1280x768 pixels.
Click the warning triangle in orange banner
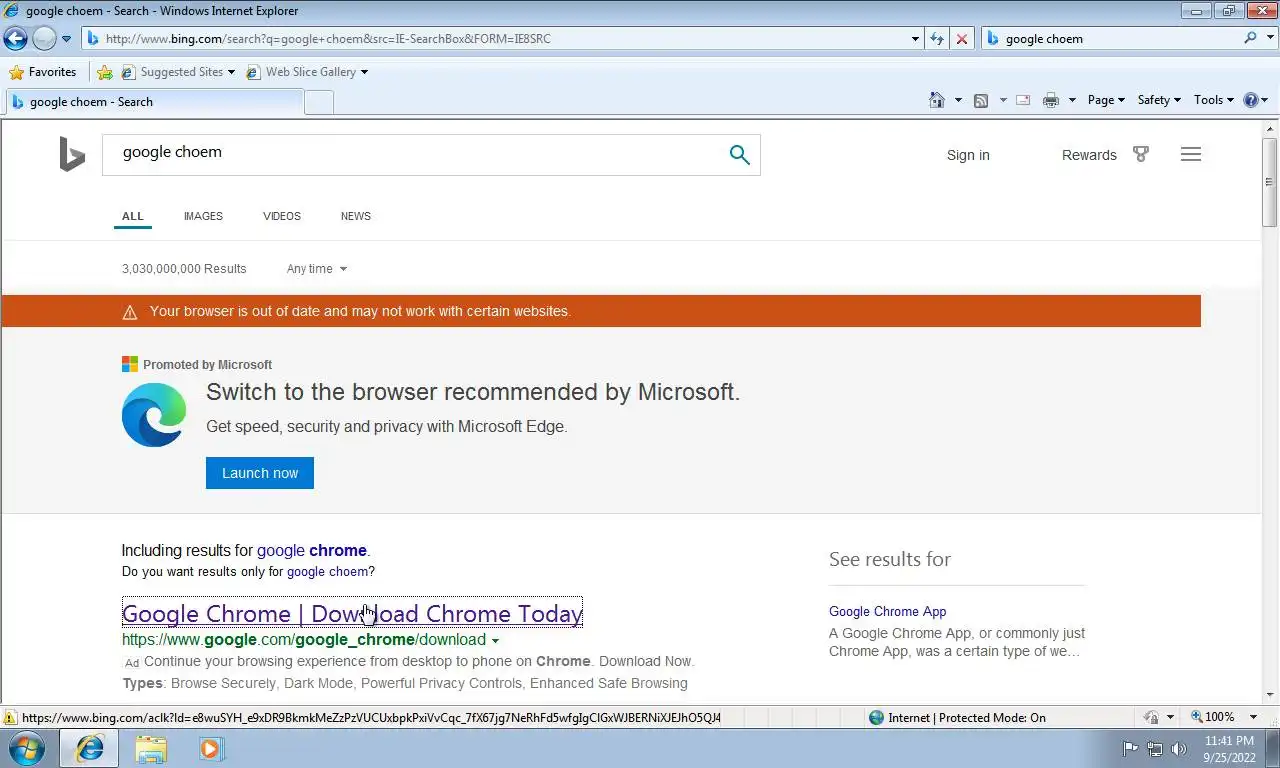[130, 312]
